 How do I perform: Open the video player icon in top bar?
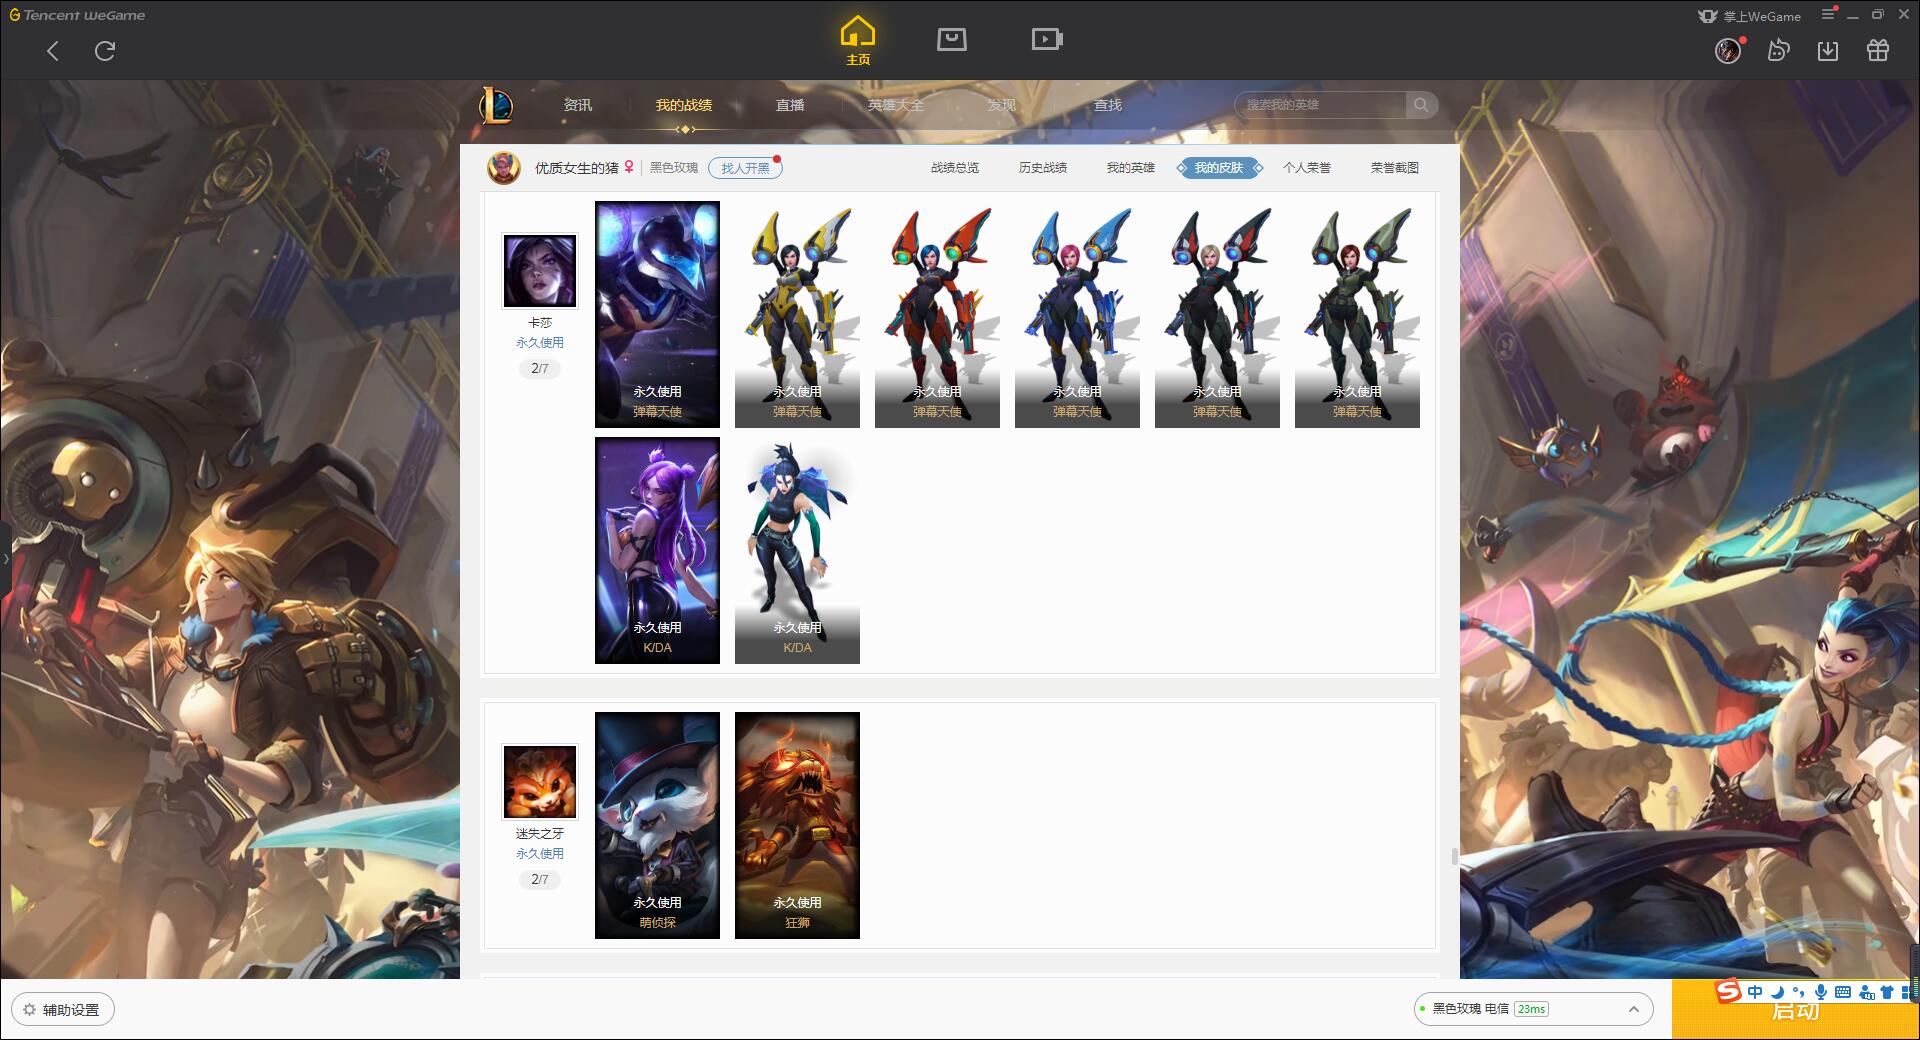pyautogui.click(x=1047, y=39)
